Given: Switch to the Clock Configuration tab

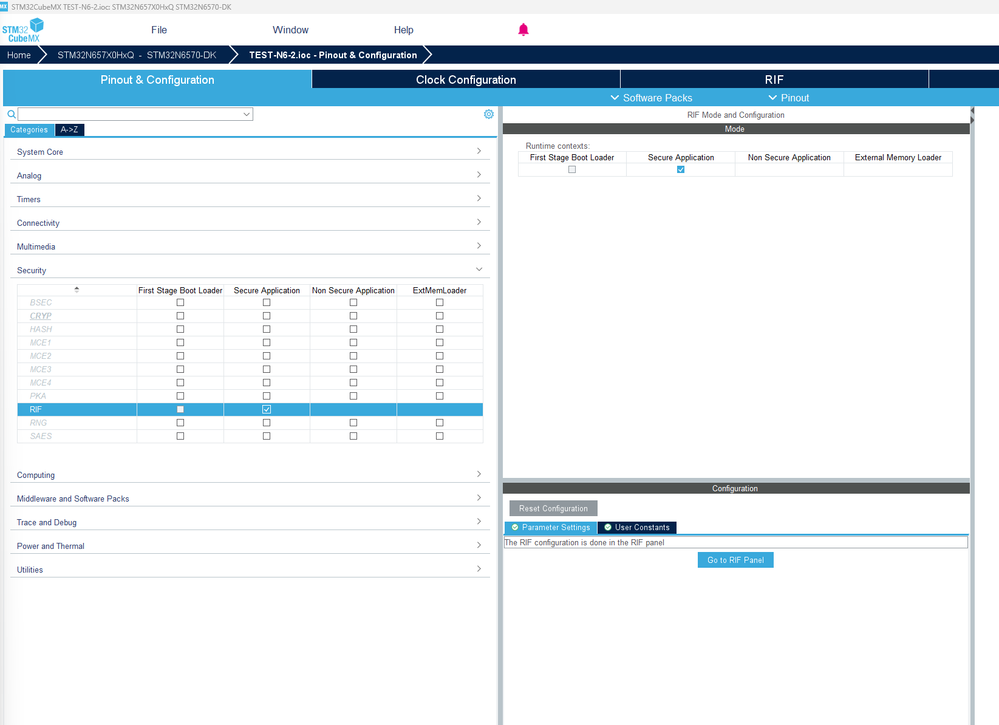Looking at the screenshot, I should click(x=466, y=80).
